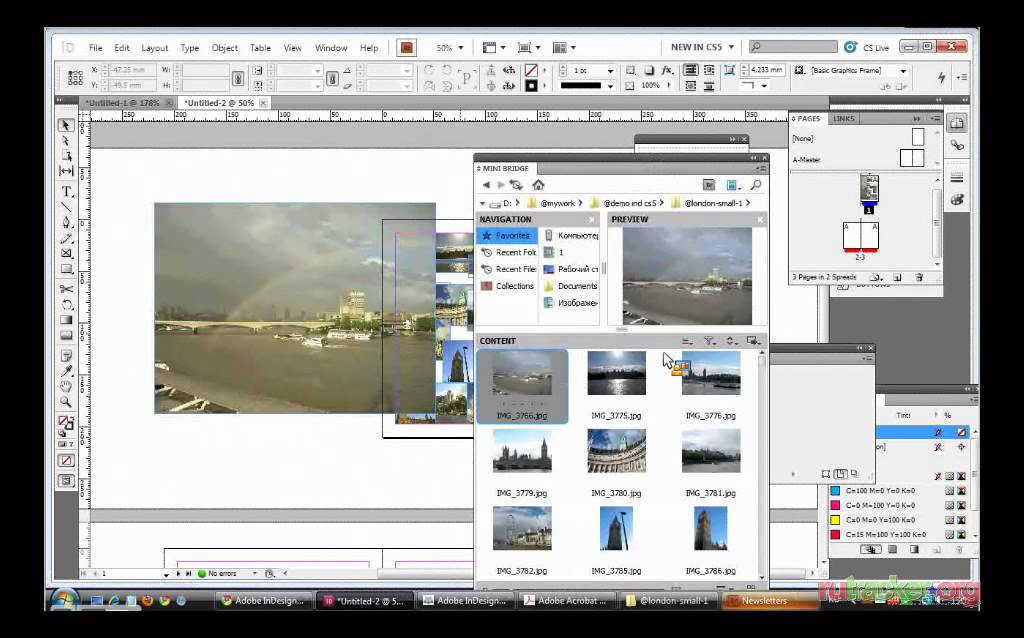Open the Layout menu

click(155, 48)
